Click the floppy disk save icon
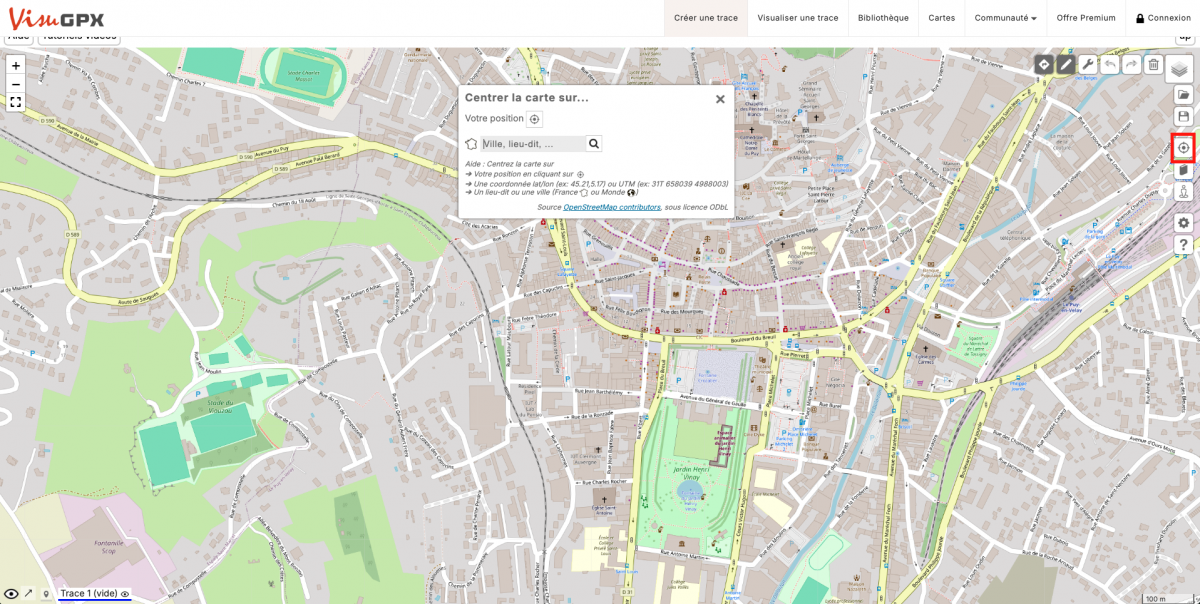This screenshot has width=1200, height=604. pos(1183,117)
